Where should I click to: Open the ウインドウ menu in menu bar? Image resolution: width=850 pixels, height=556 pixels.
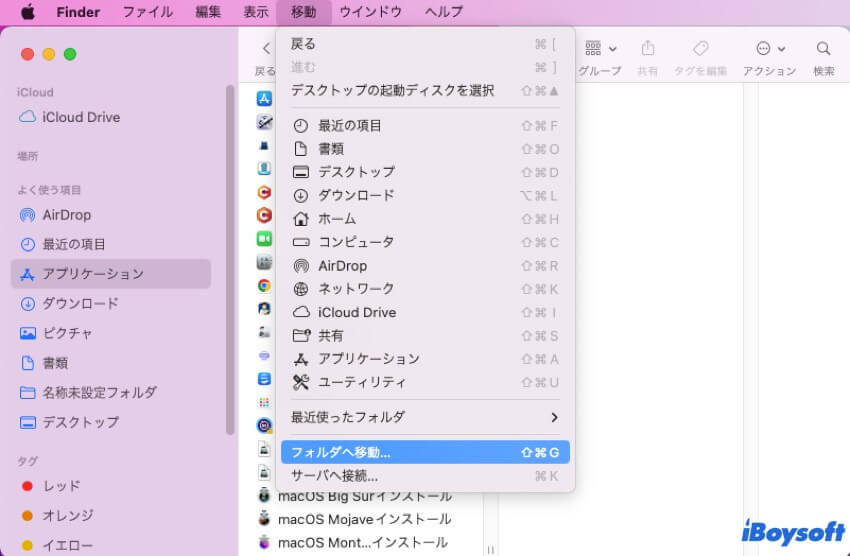pos(370,12)
